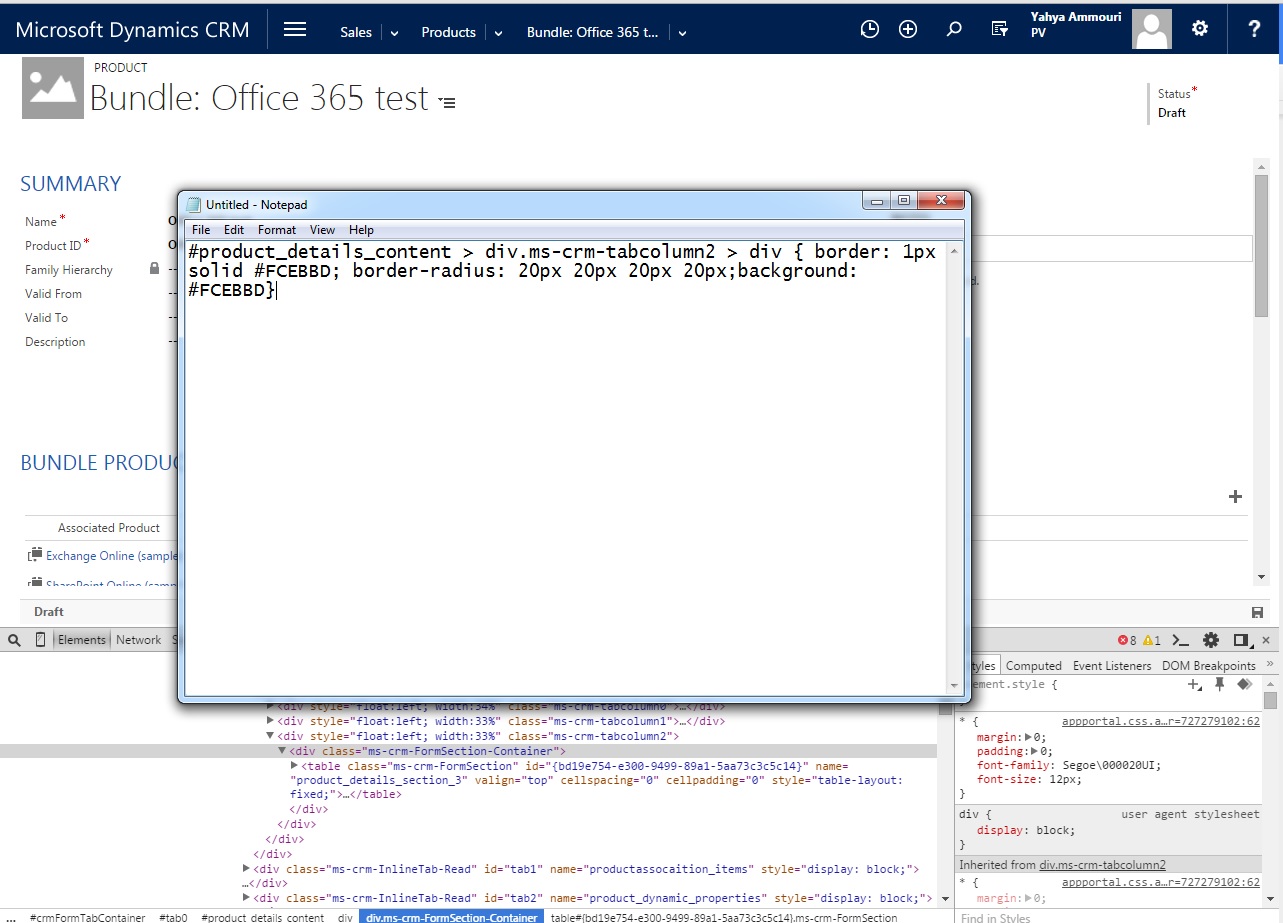Screen dimensions: 1283x923
Task: Open Notepad File menu
Action: point(201,230)
